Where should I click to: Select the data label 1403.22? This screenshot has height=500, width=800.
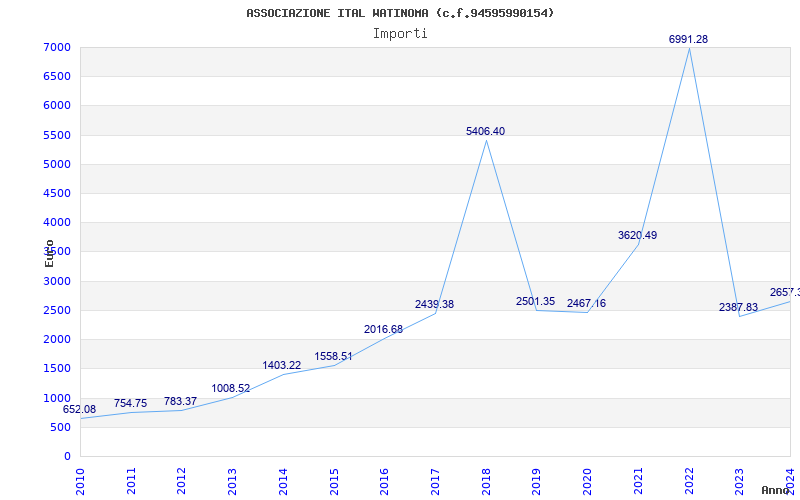(282, 366)
